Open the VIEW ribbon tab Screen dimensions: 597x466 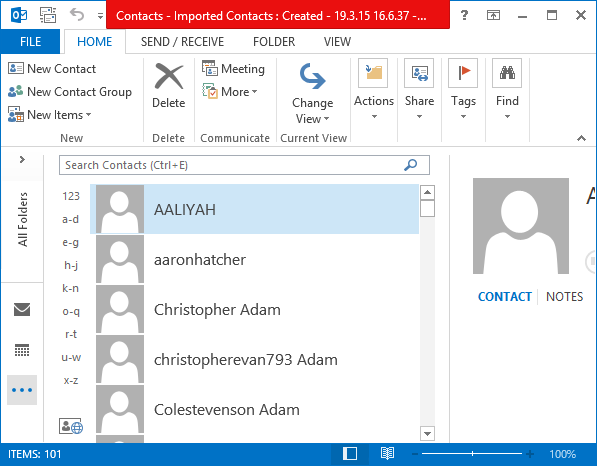(337, 41)
